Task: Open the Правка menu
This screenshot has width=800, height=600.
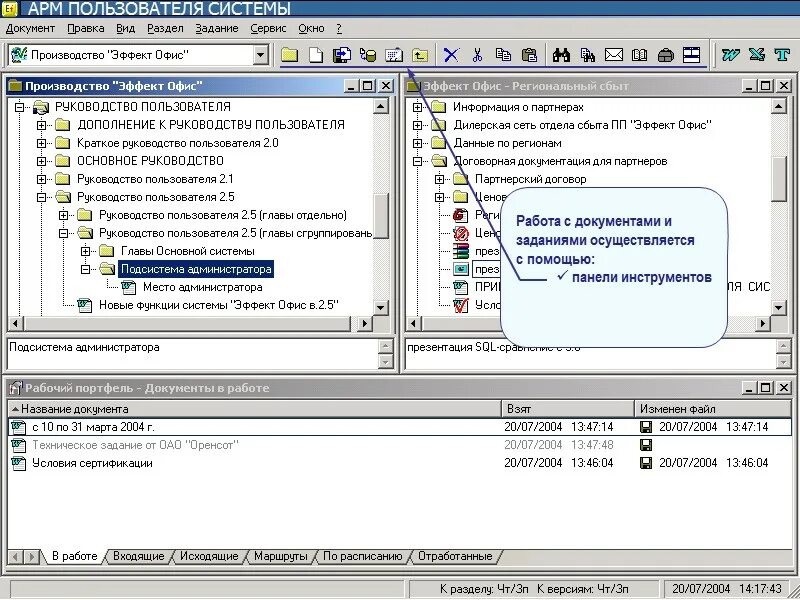Action: pyautogui.click(x=86, y=29)
